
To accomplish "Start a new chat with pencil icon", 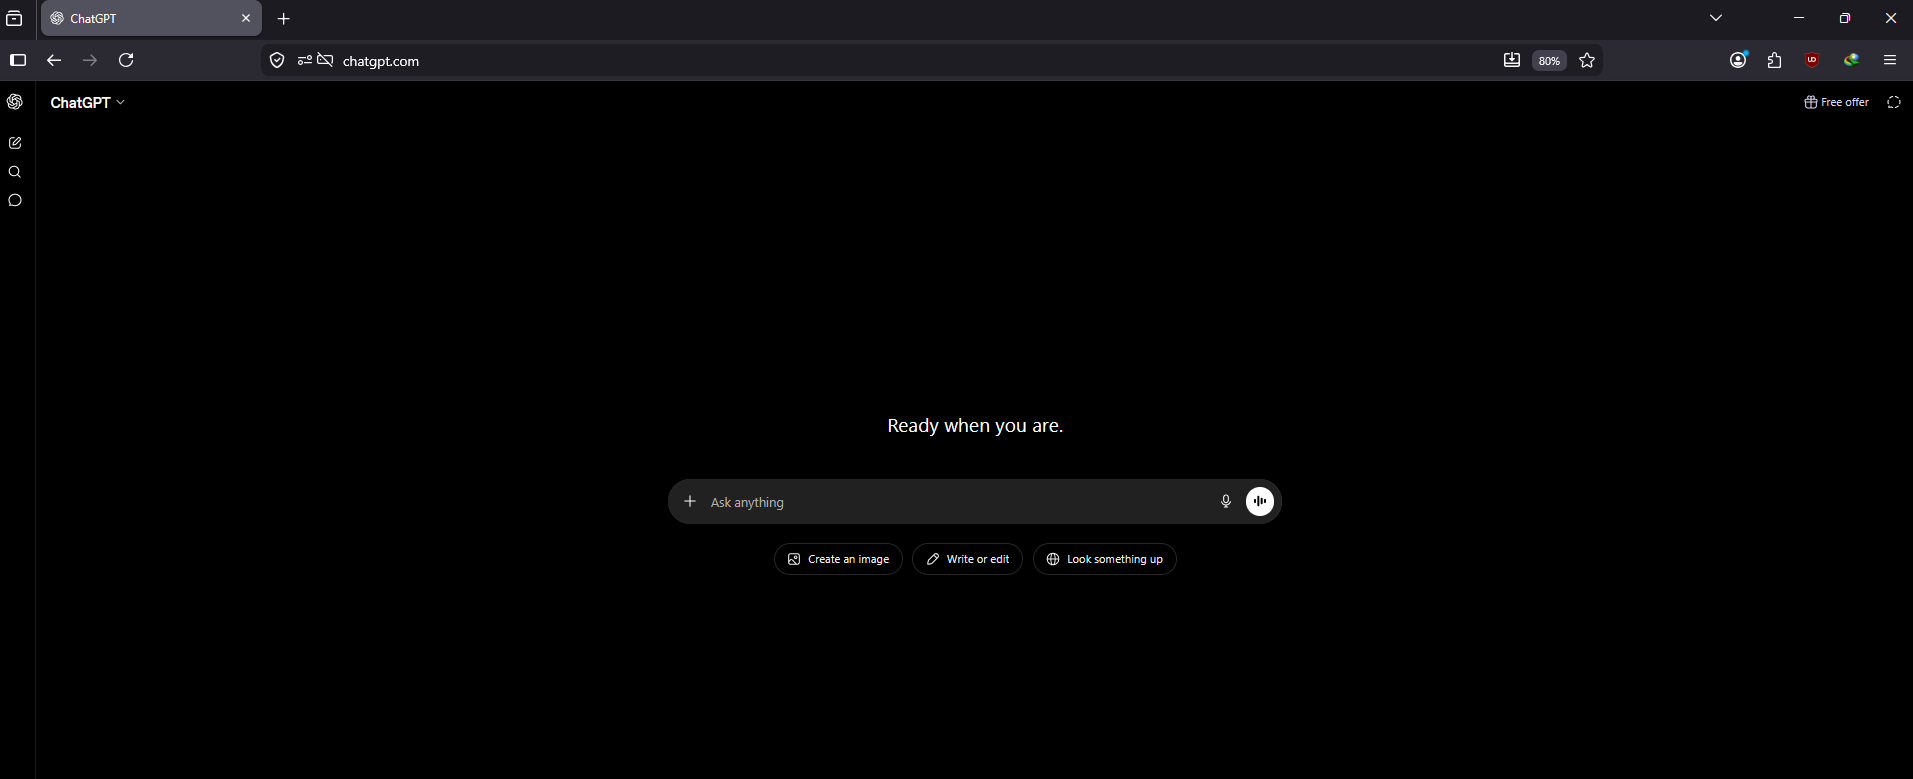I will click(15, 143).
